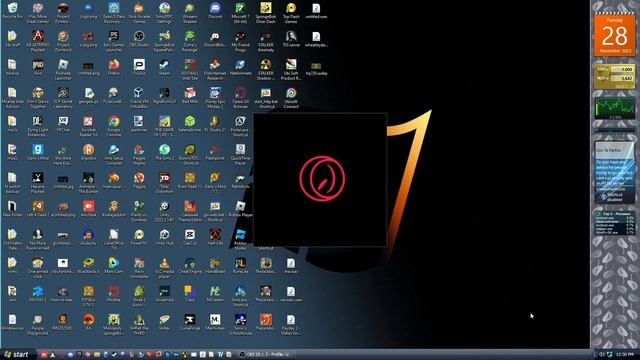Select the People Playground icon
Viewport: 640px width, 360px height.
click(38, 324)
